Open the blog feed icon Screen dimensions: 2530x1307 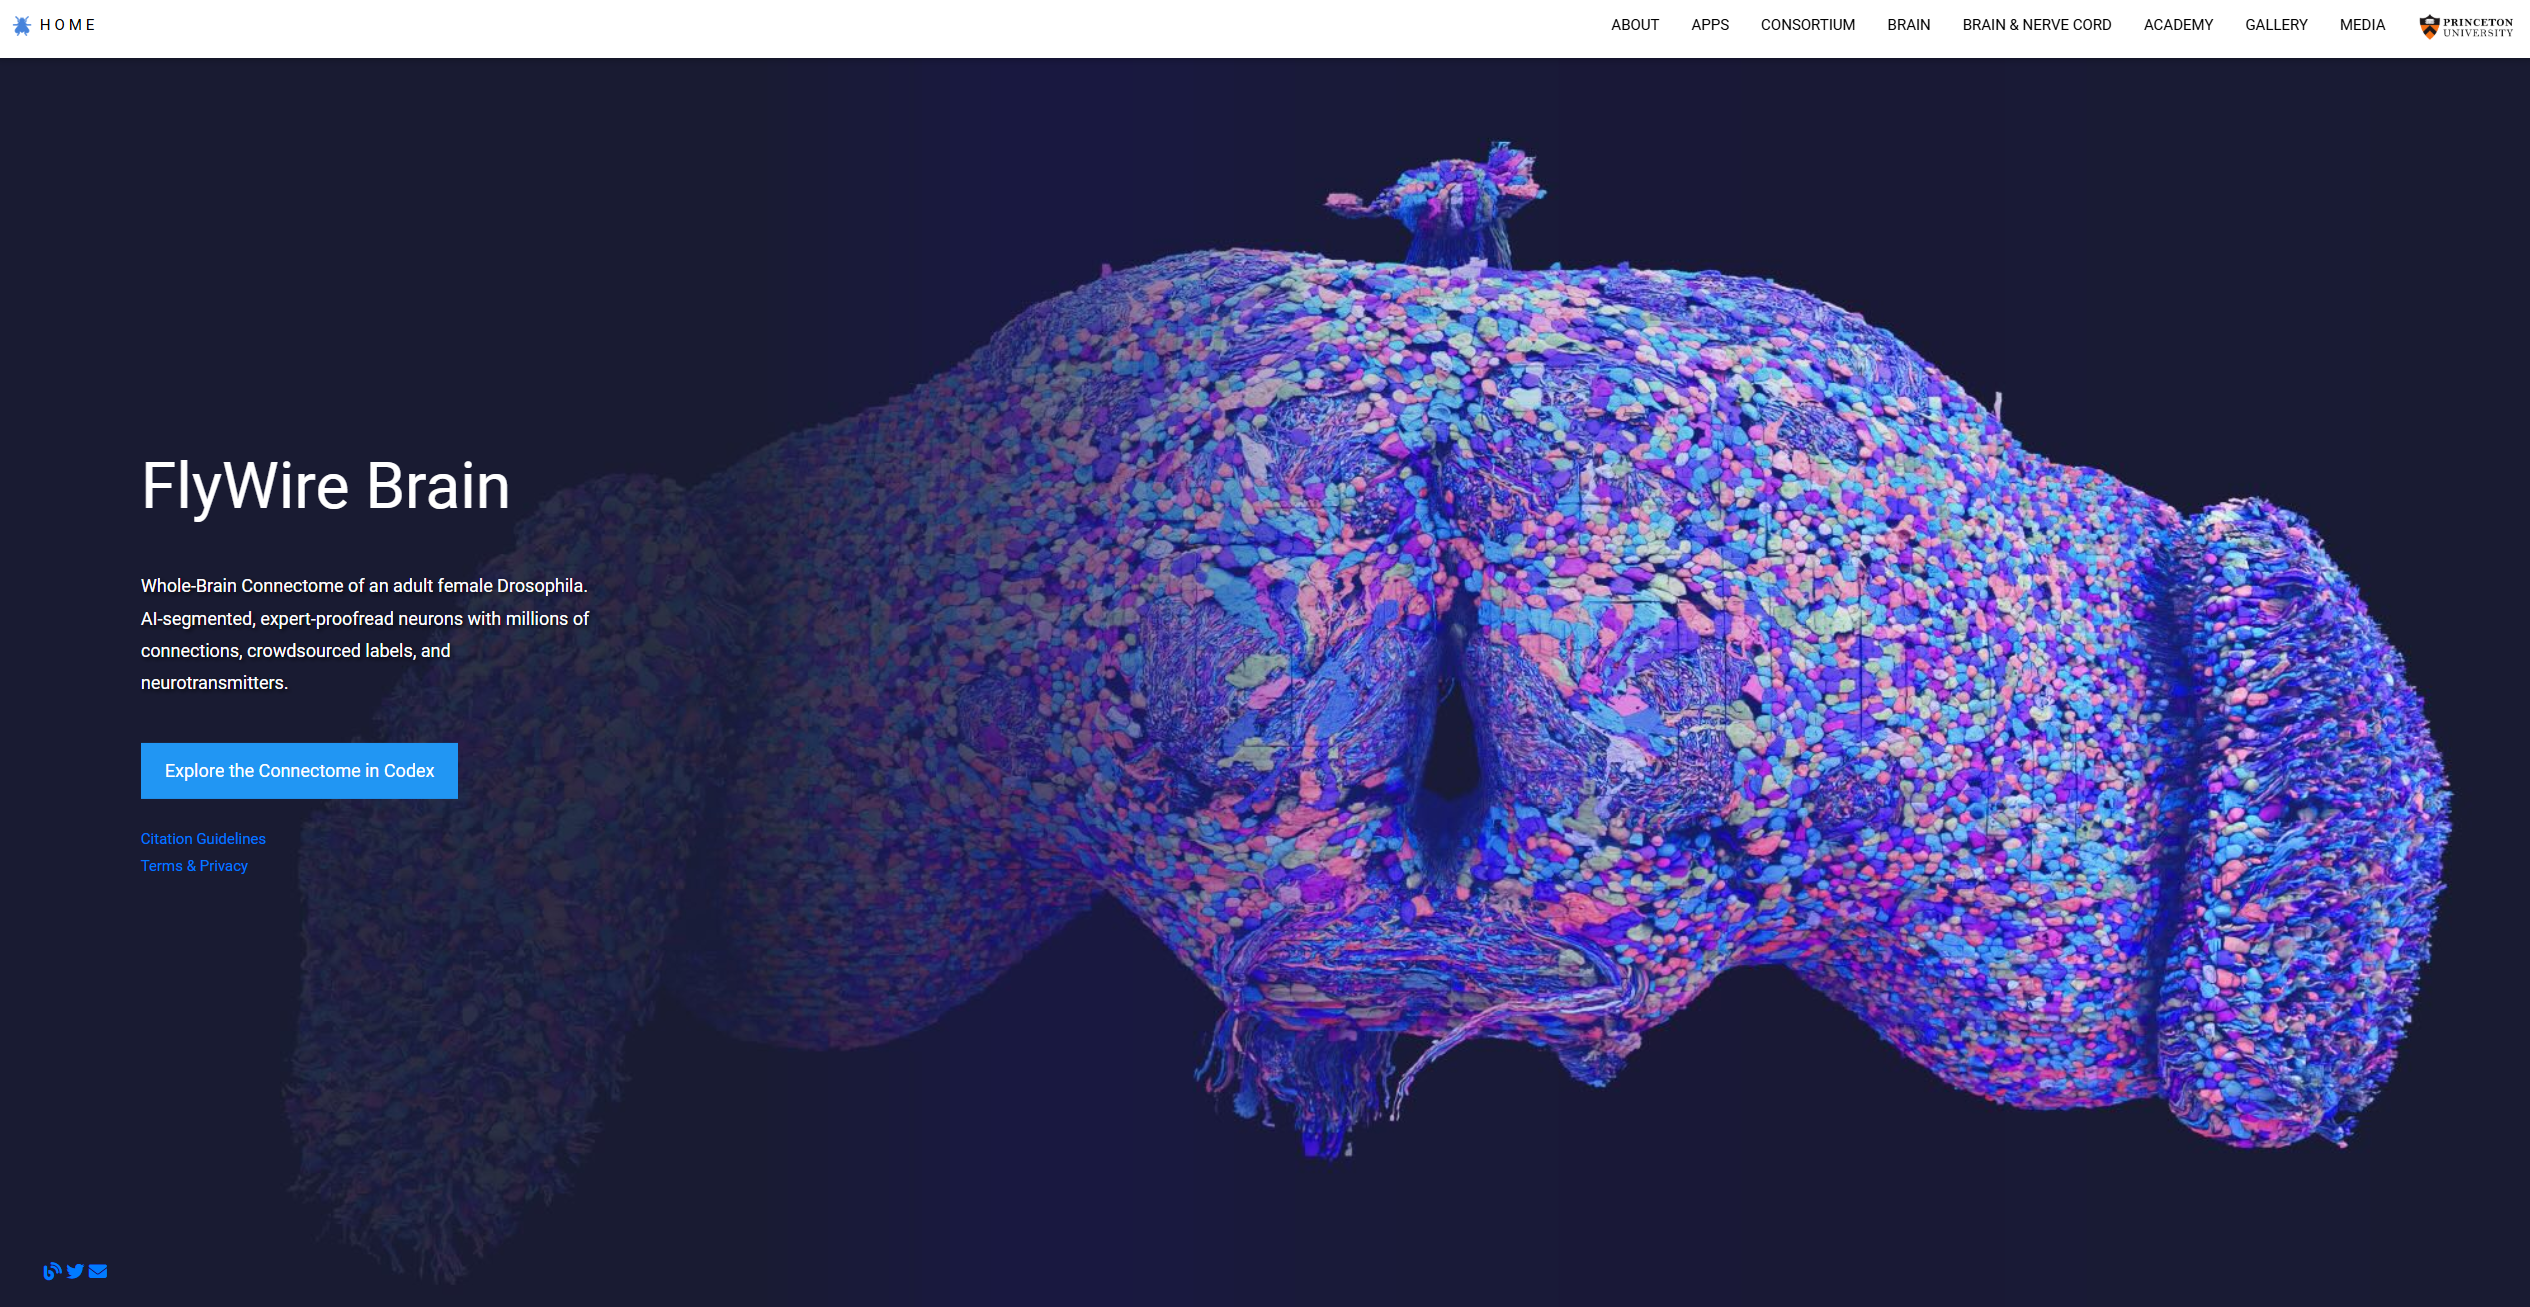click(52, 1271)
